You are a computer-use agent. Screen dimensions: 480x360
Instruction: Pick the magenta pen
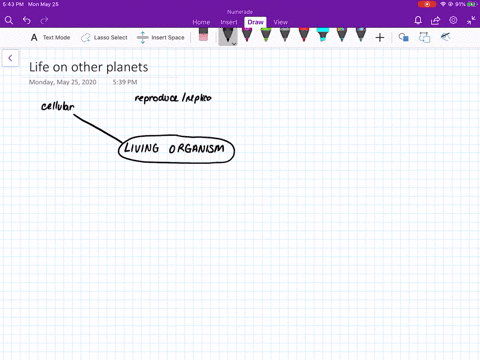click(x=247, y=35)
